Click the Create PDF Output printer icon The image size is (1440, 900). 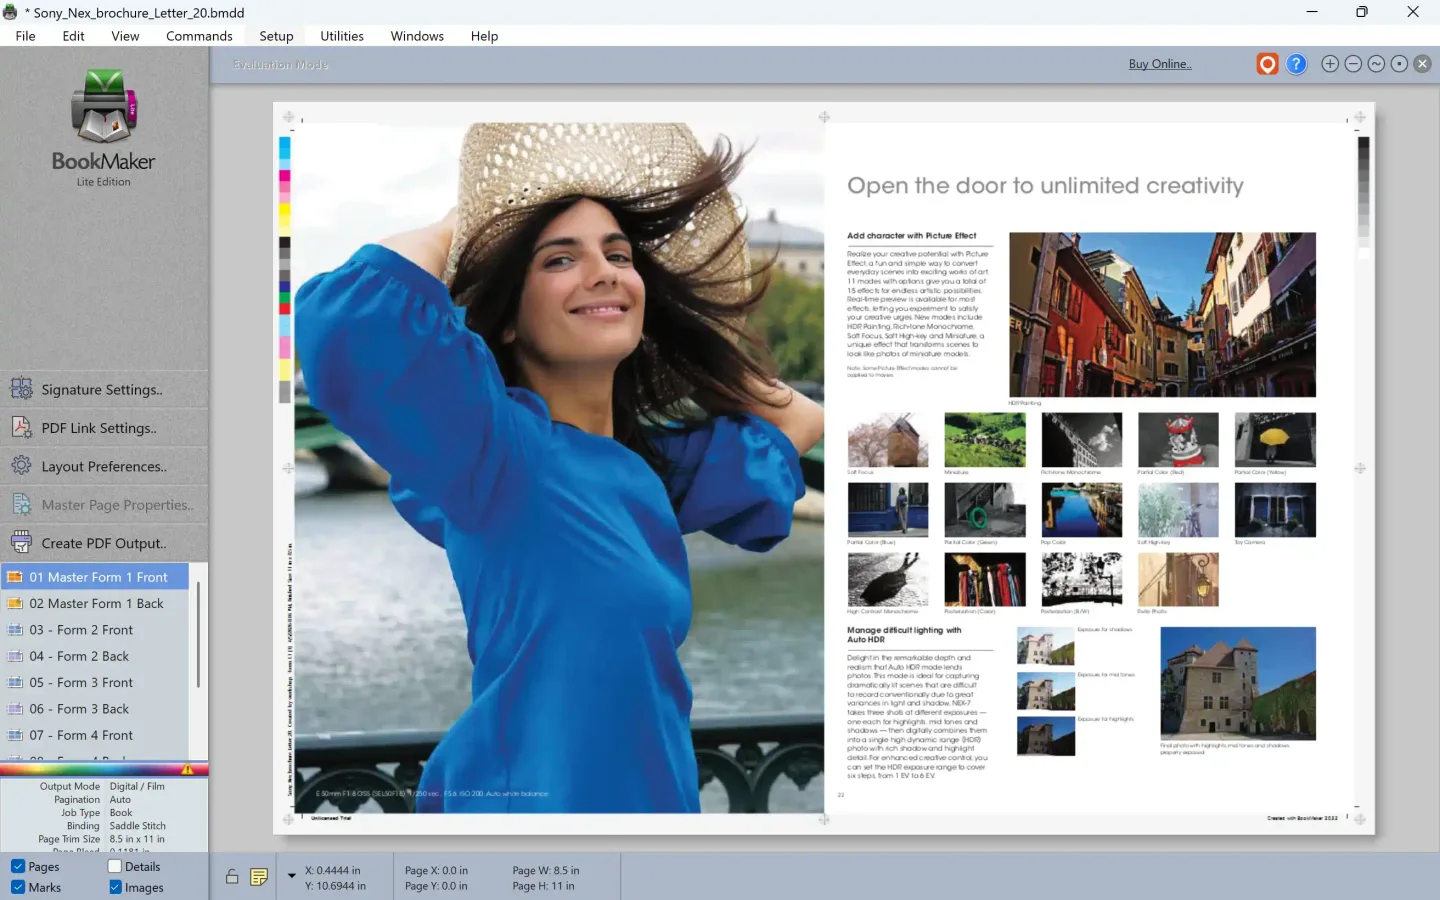(x=21, y=543)
